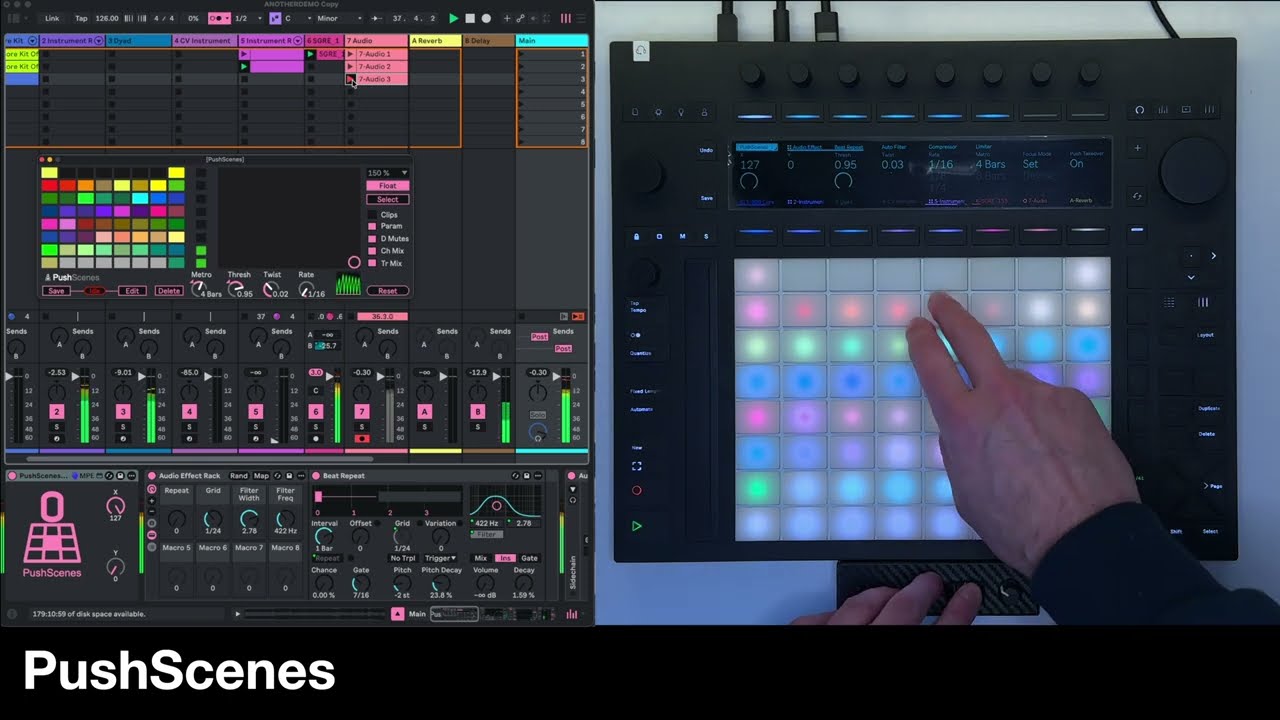Screen dimensions: 1280x720
Task: Launch the 7-Audio 3 clip
Action: (x=350, y=79)
